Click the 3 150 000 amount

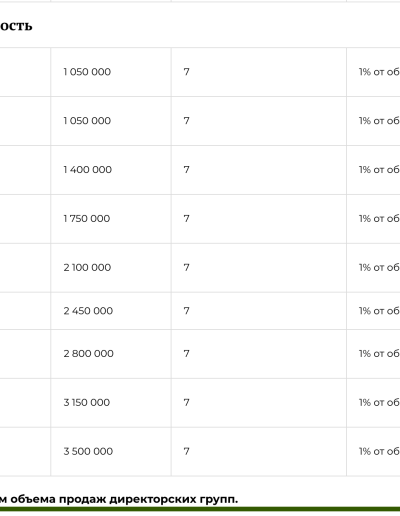87,402
